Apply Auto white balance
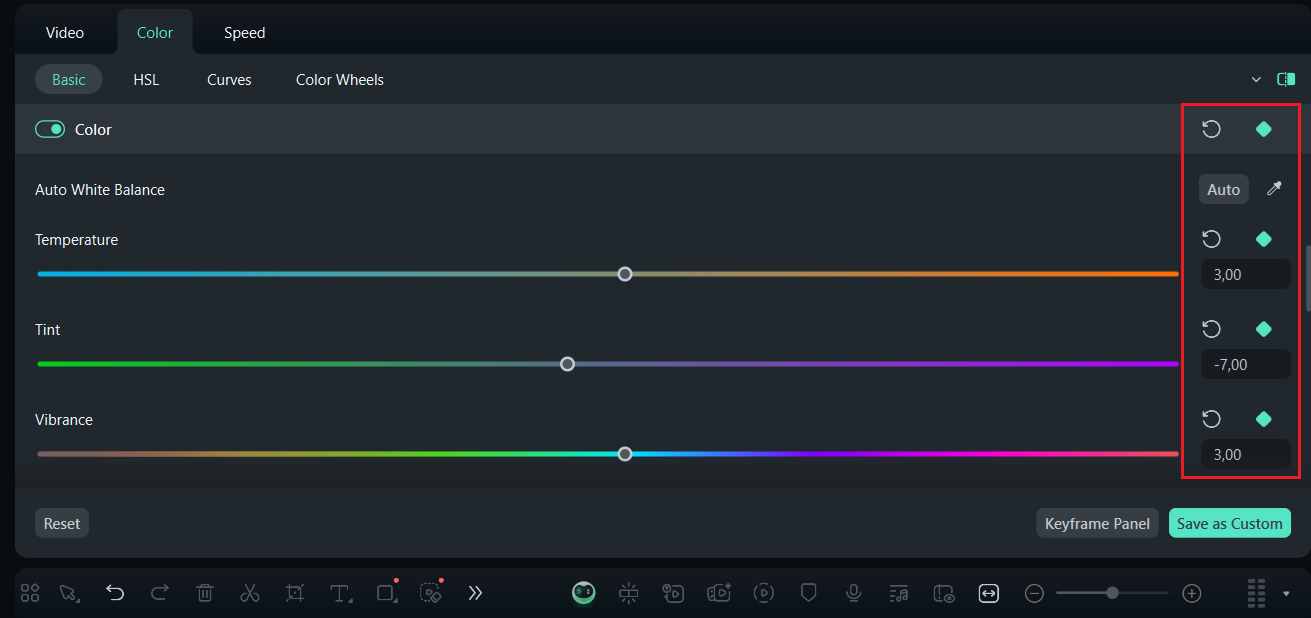The width and height of the screenshot is (1311, 618). [1223, 189]
